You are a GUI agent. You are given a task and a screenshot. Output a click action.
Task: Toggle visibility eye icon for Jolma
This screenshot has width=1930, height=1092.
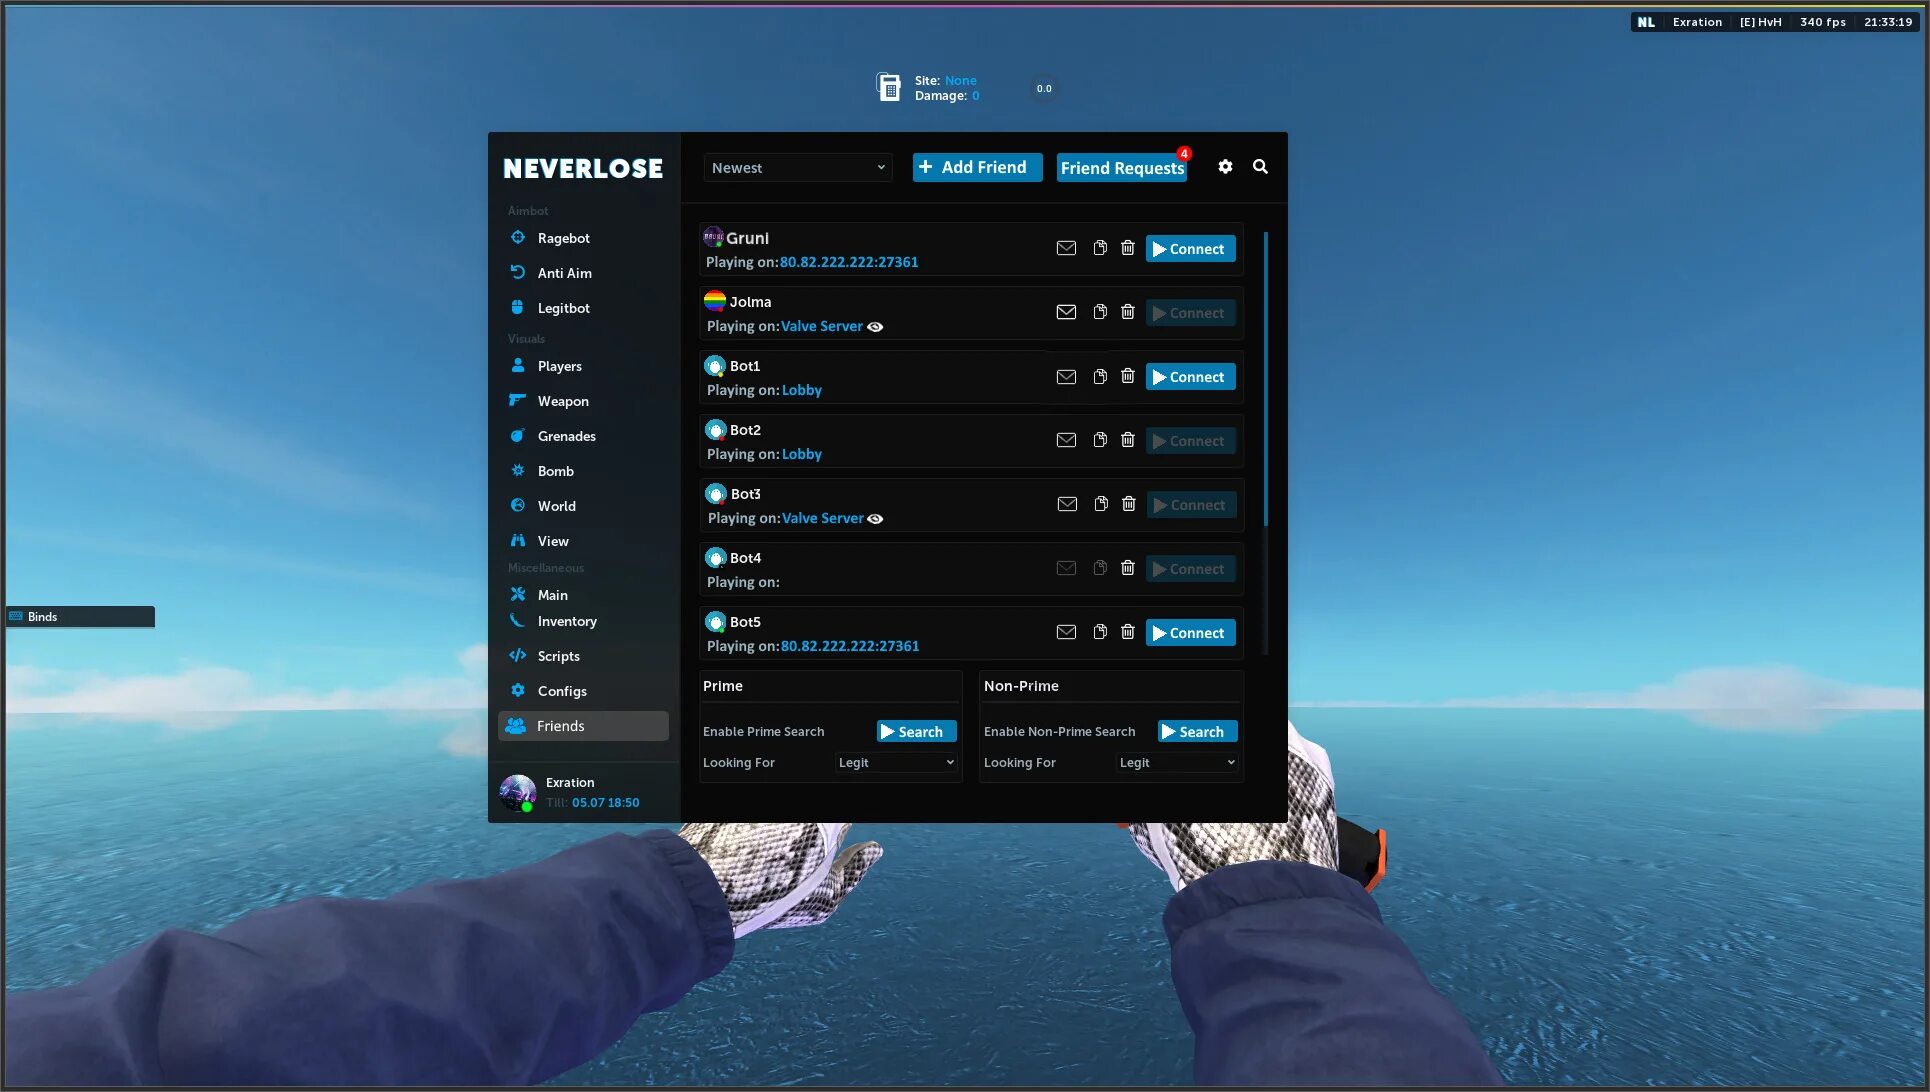874,326
